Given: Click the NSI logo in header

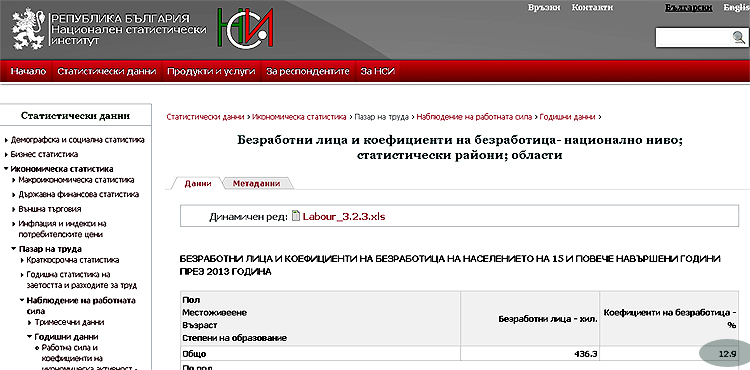Looking at the screenshot, I should (245, 27).
